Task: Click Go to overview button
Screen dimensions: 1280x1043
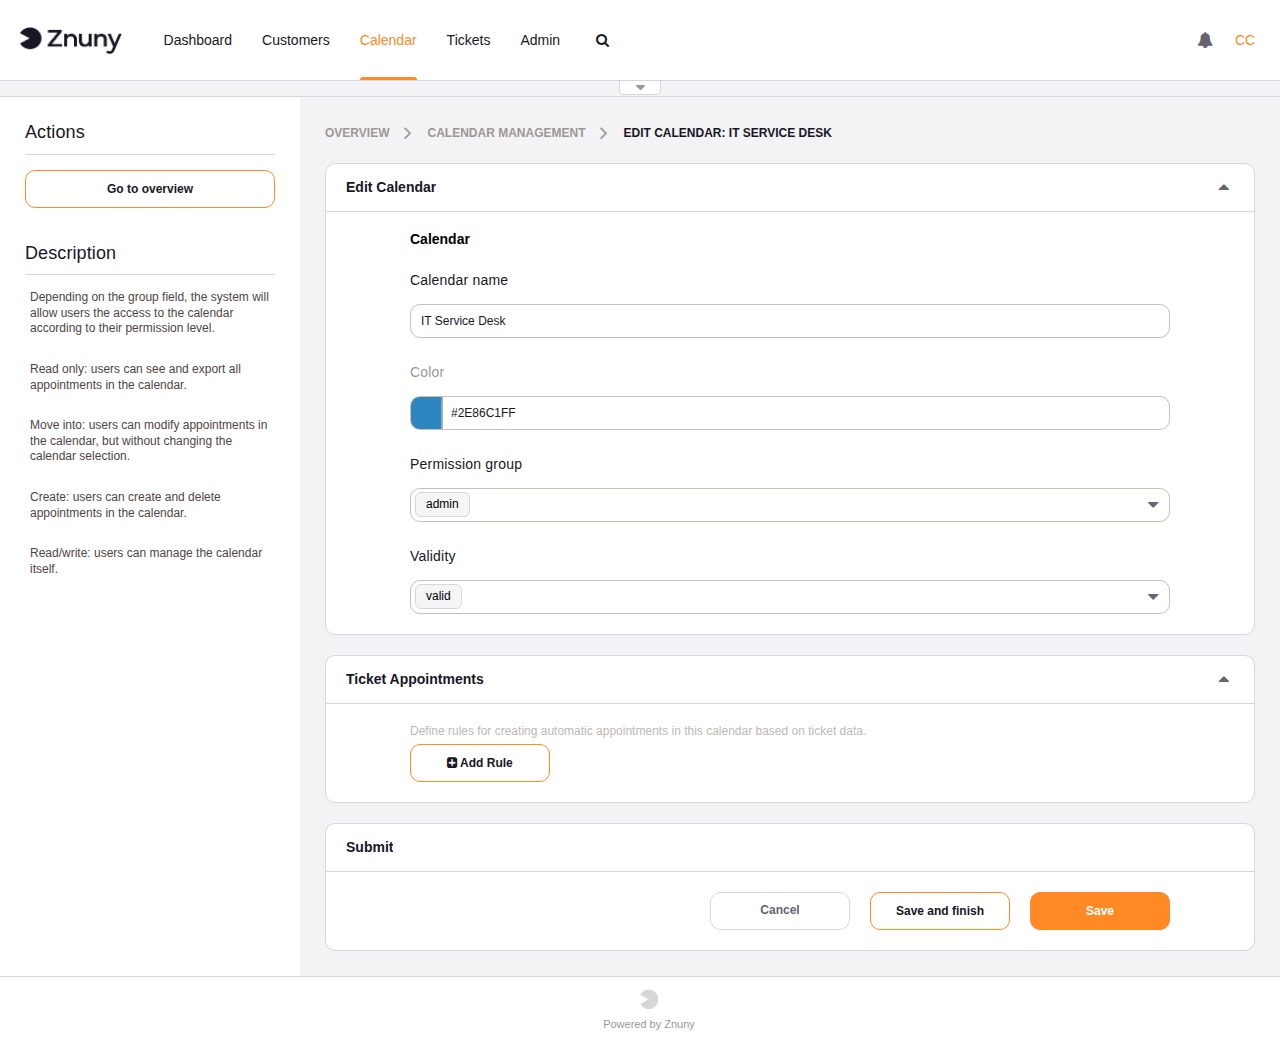Action: pos(150,189)
